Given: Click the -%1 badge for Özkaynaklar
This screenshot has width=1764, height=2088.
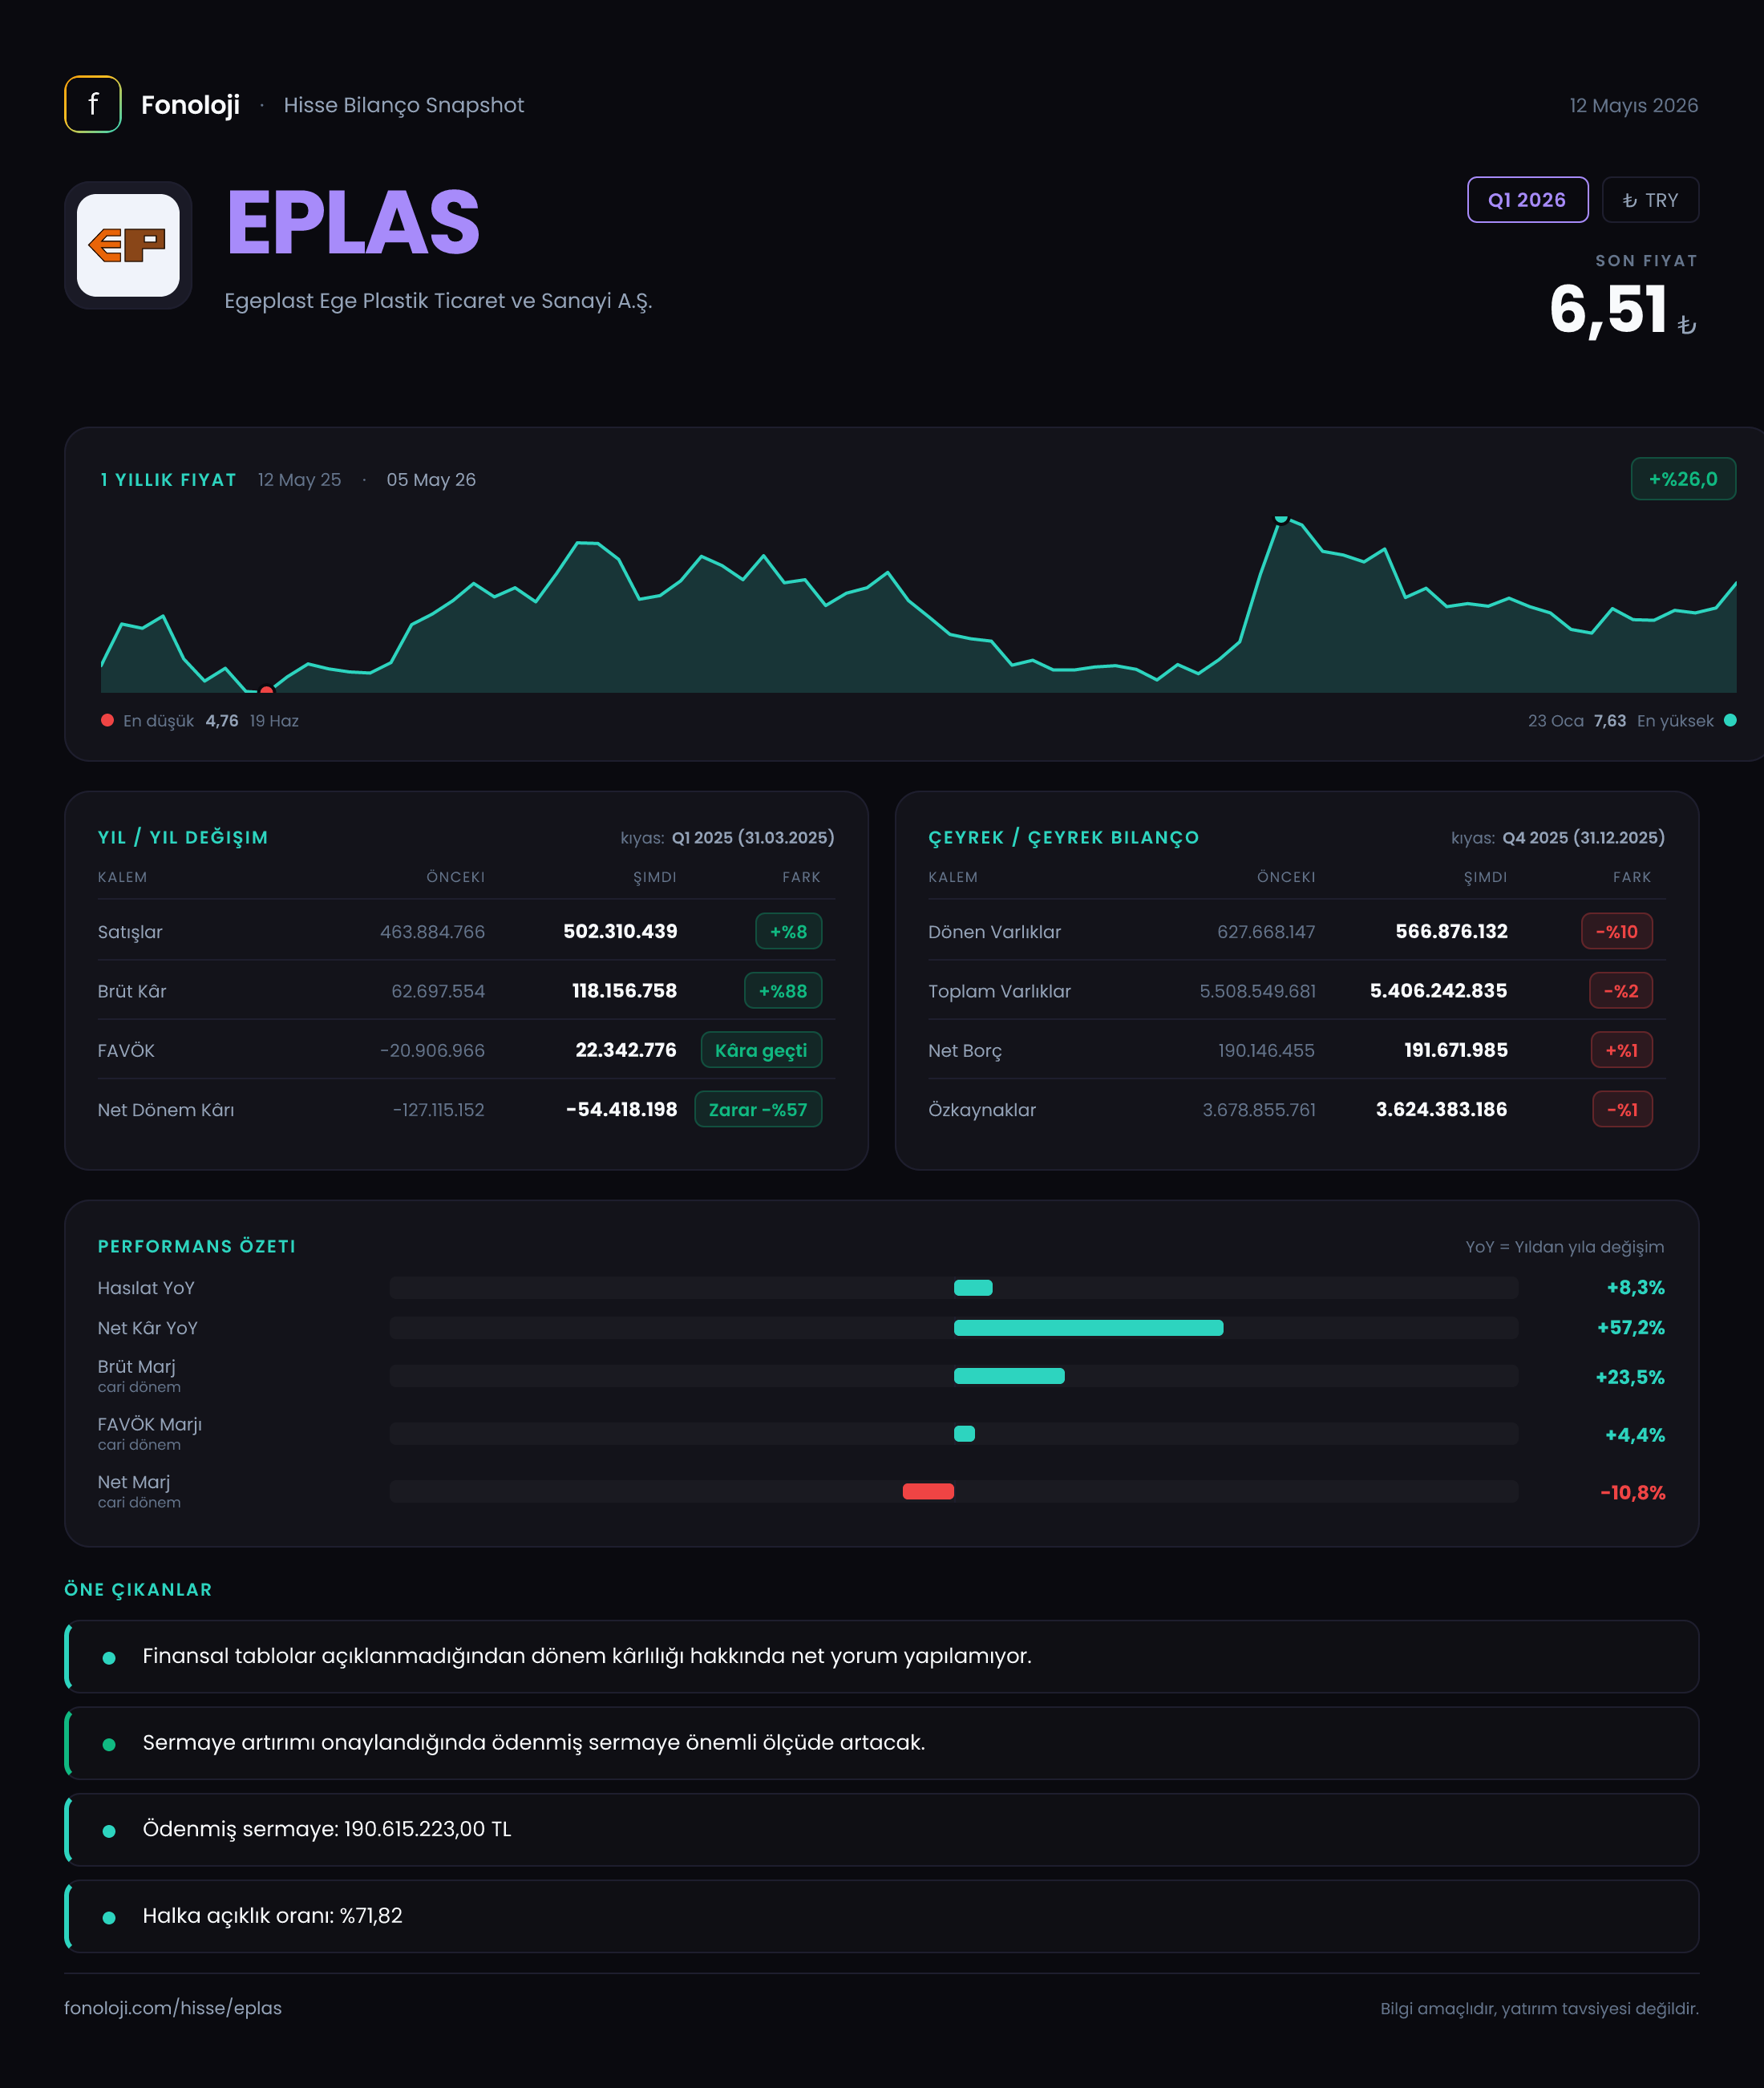Looking at the screenshot, I should tap(1622, 1109).
